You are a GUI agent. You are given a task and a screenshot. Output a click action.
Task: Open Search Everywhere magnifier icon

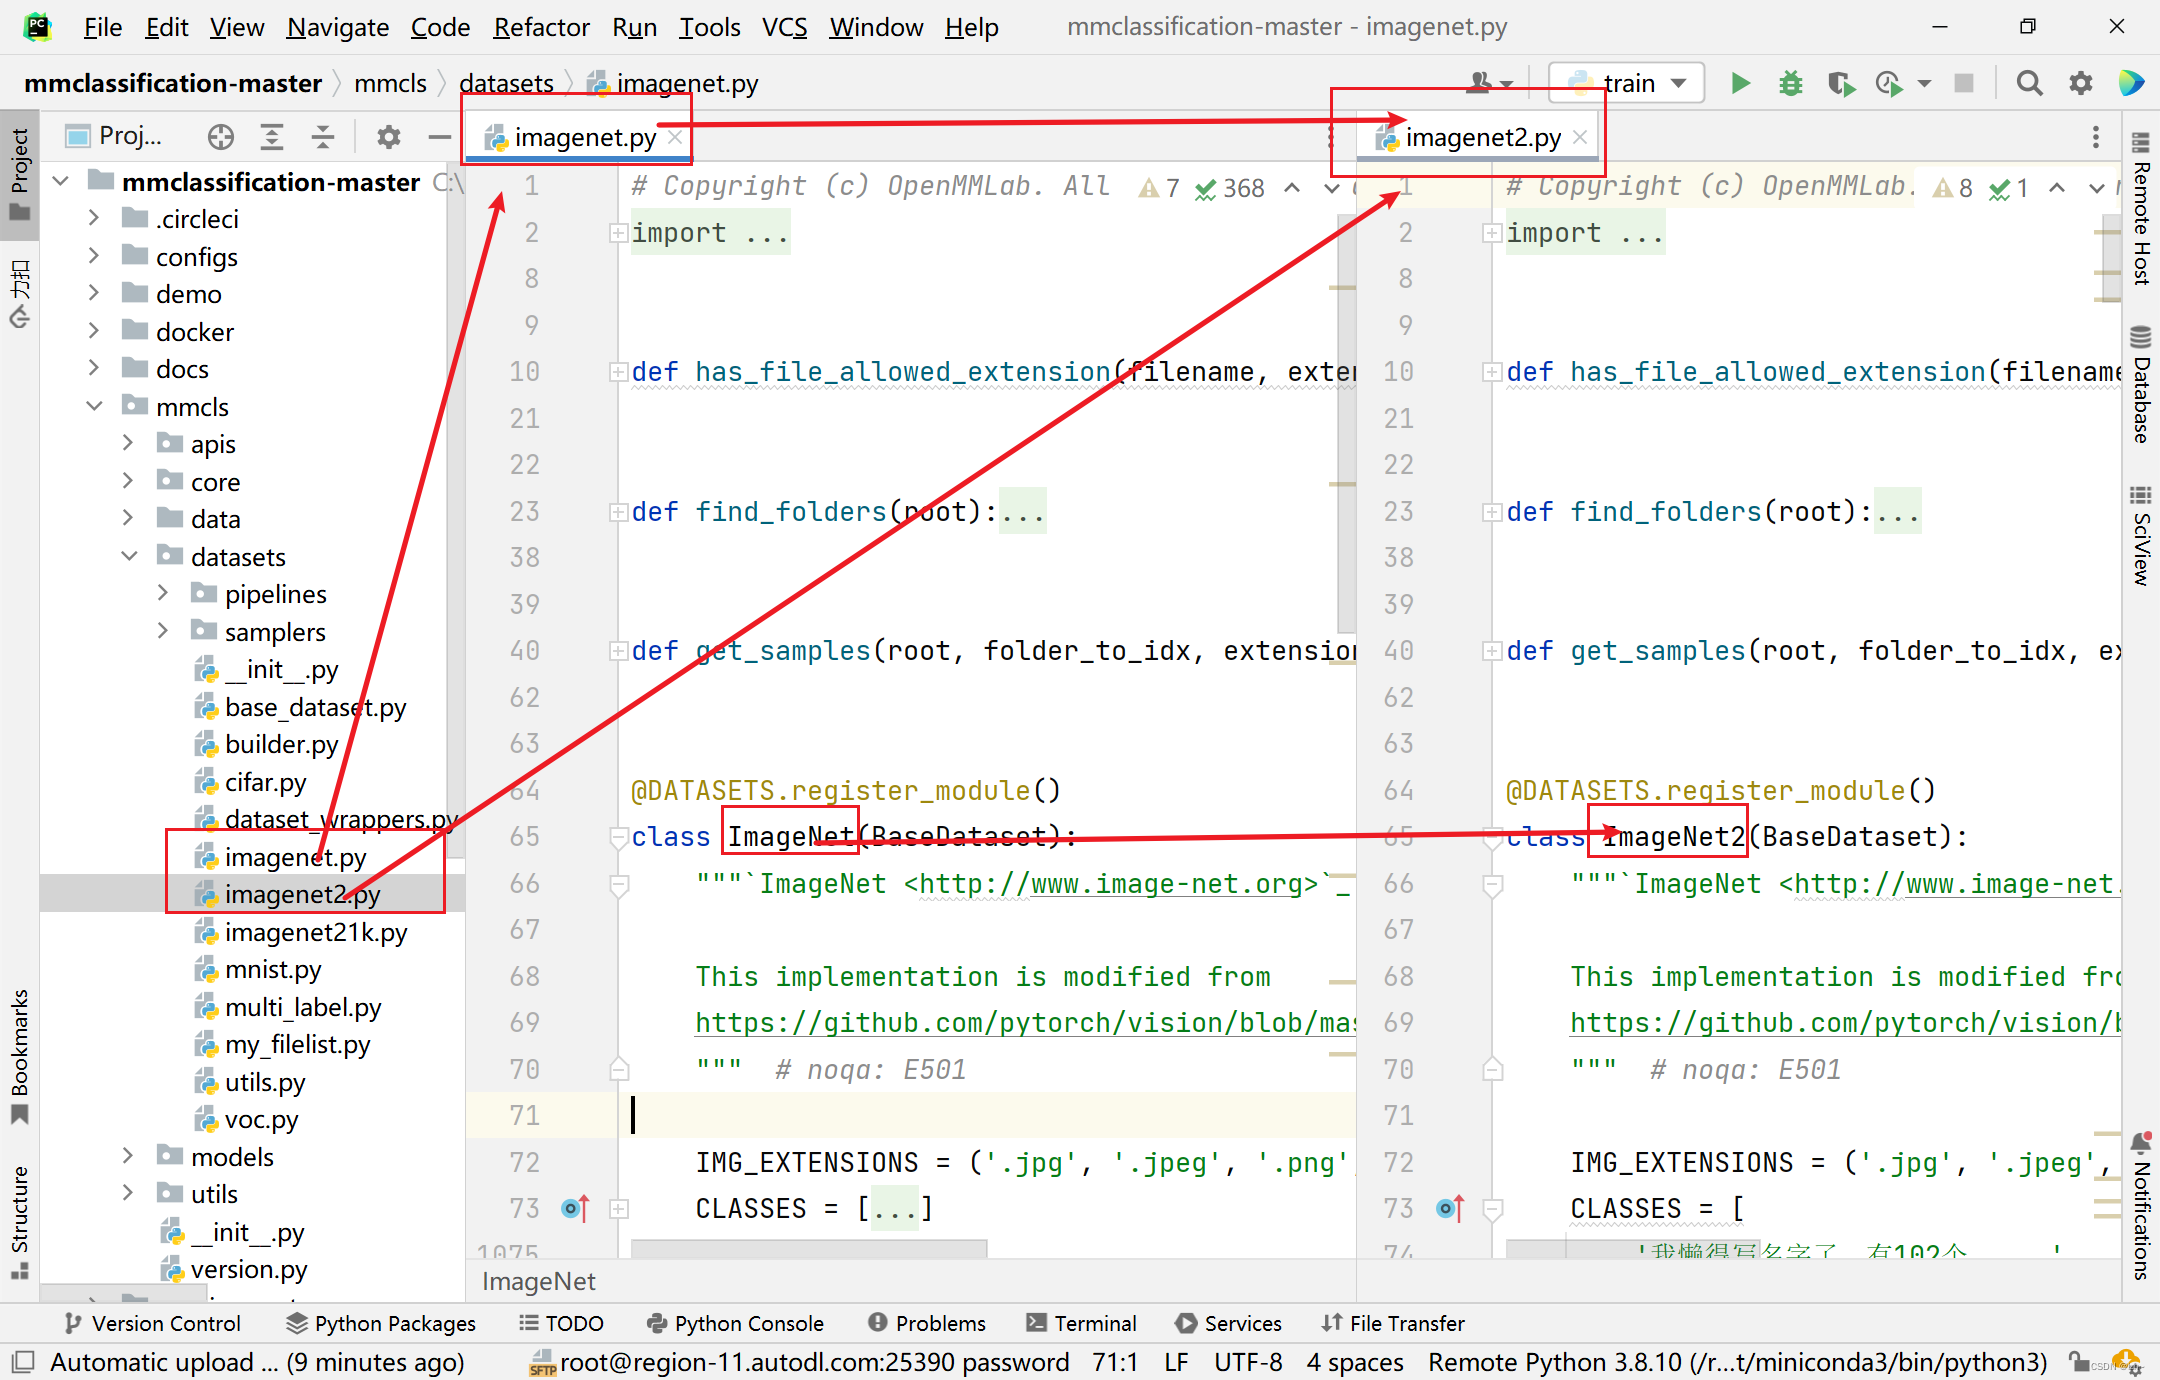[2029, 83]
